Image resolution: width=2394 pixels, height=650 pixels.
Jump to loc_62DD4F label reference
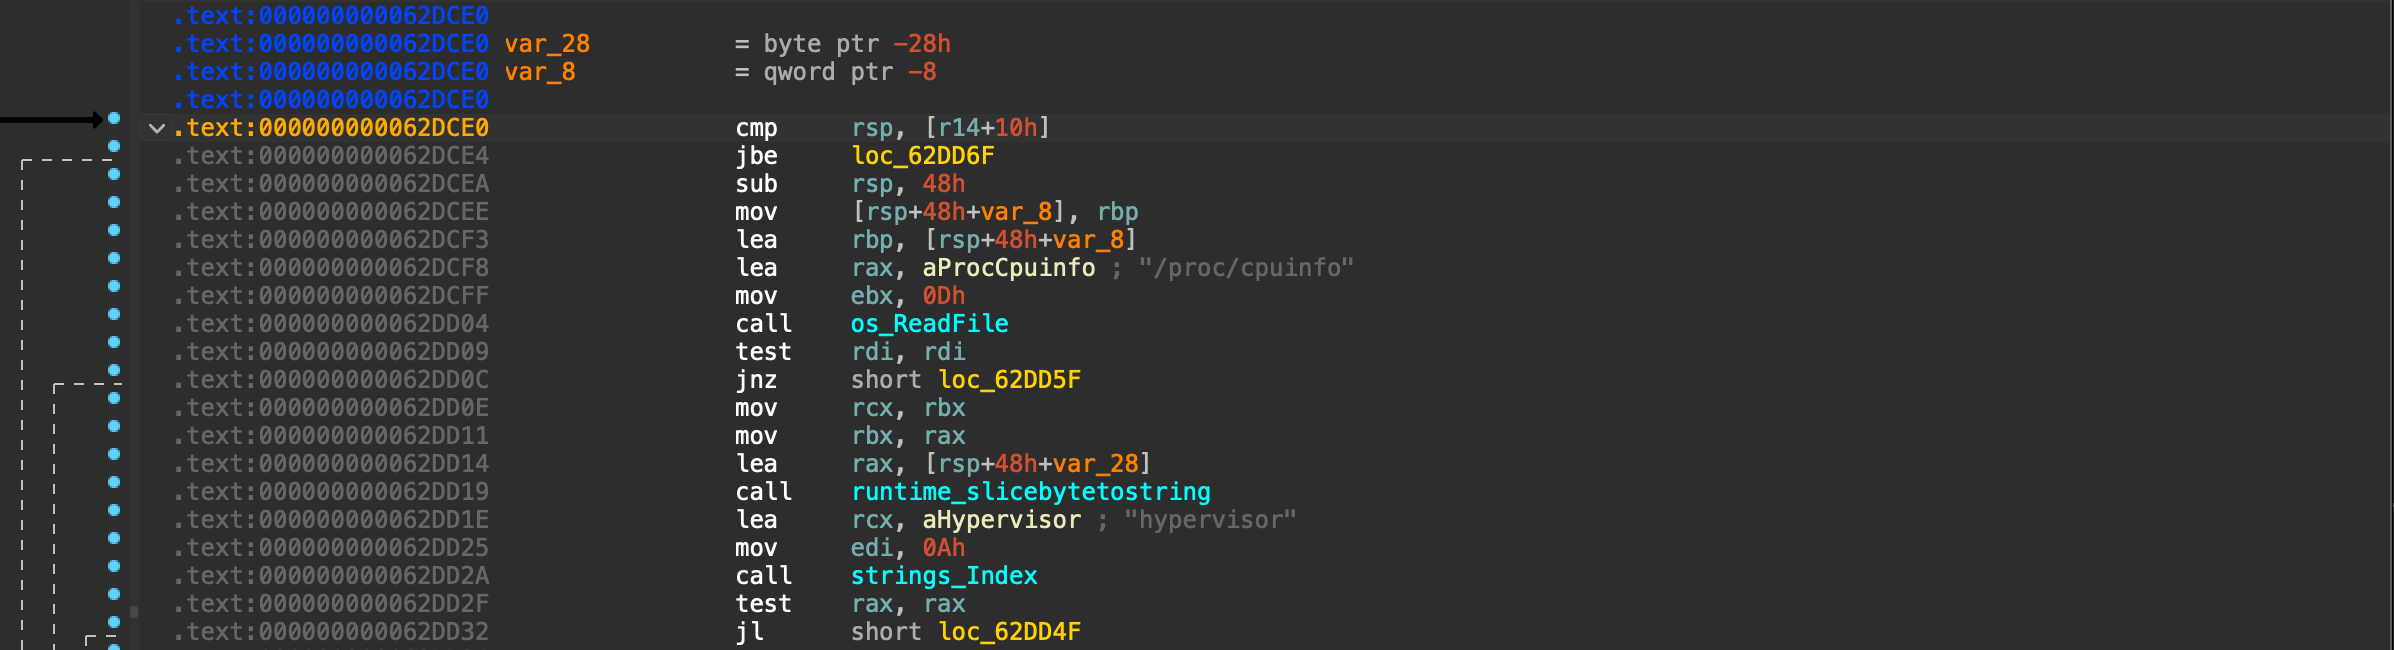pos(1009,632)
